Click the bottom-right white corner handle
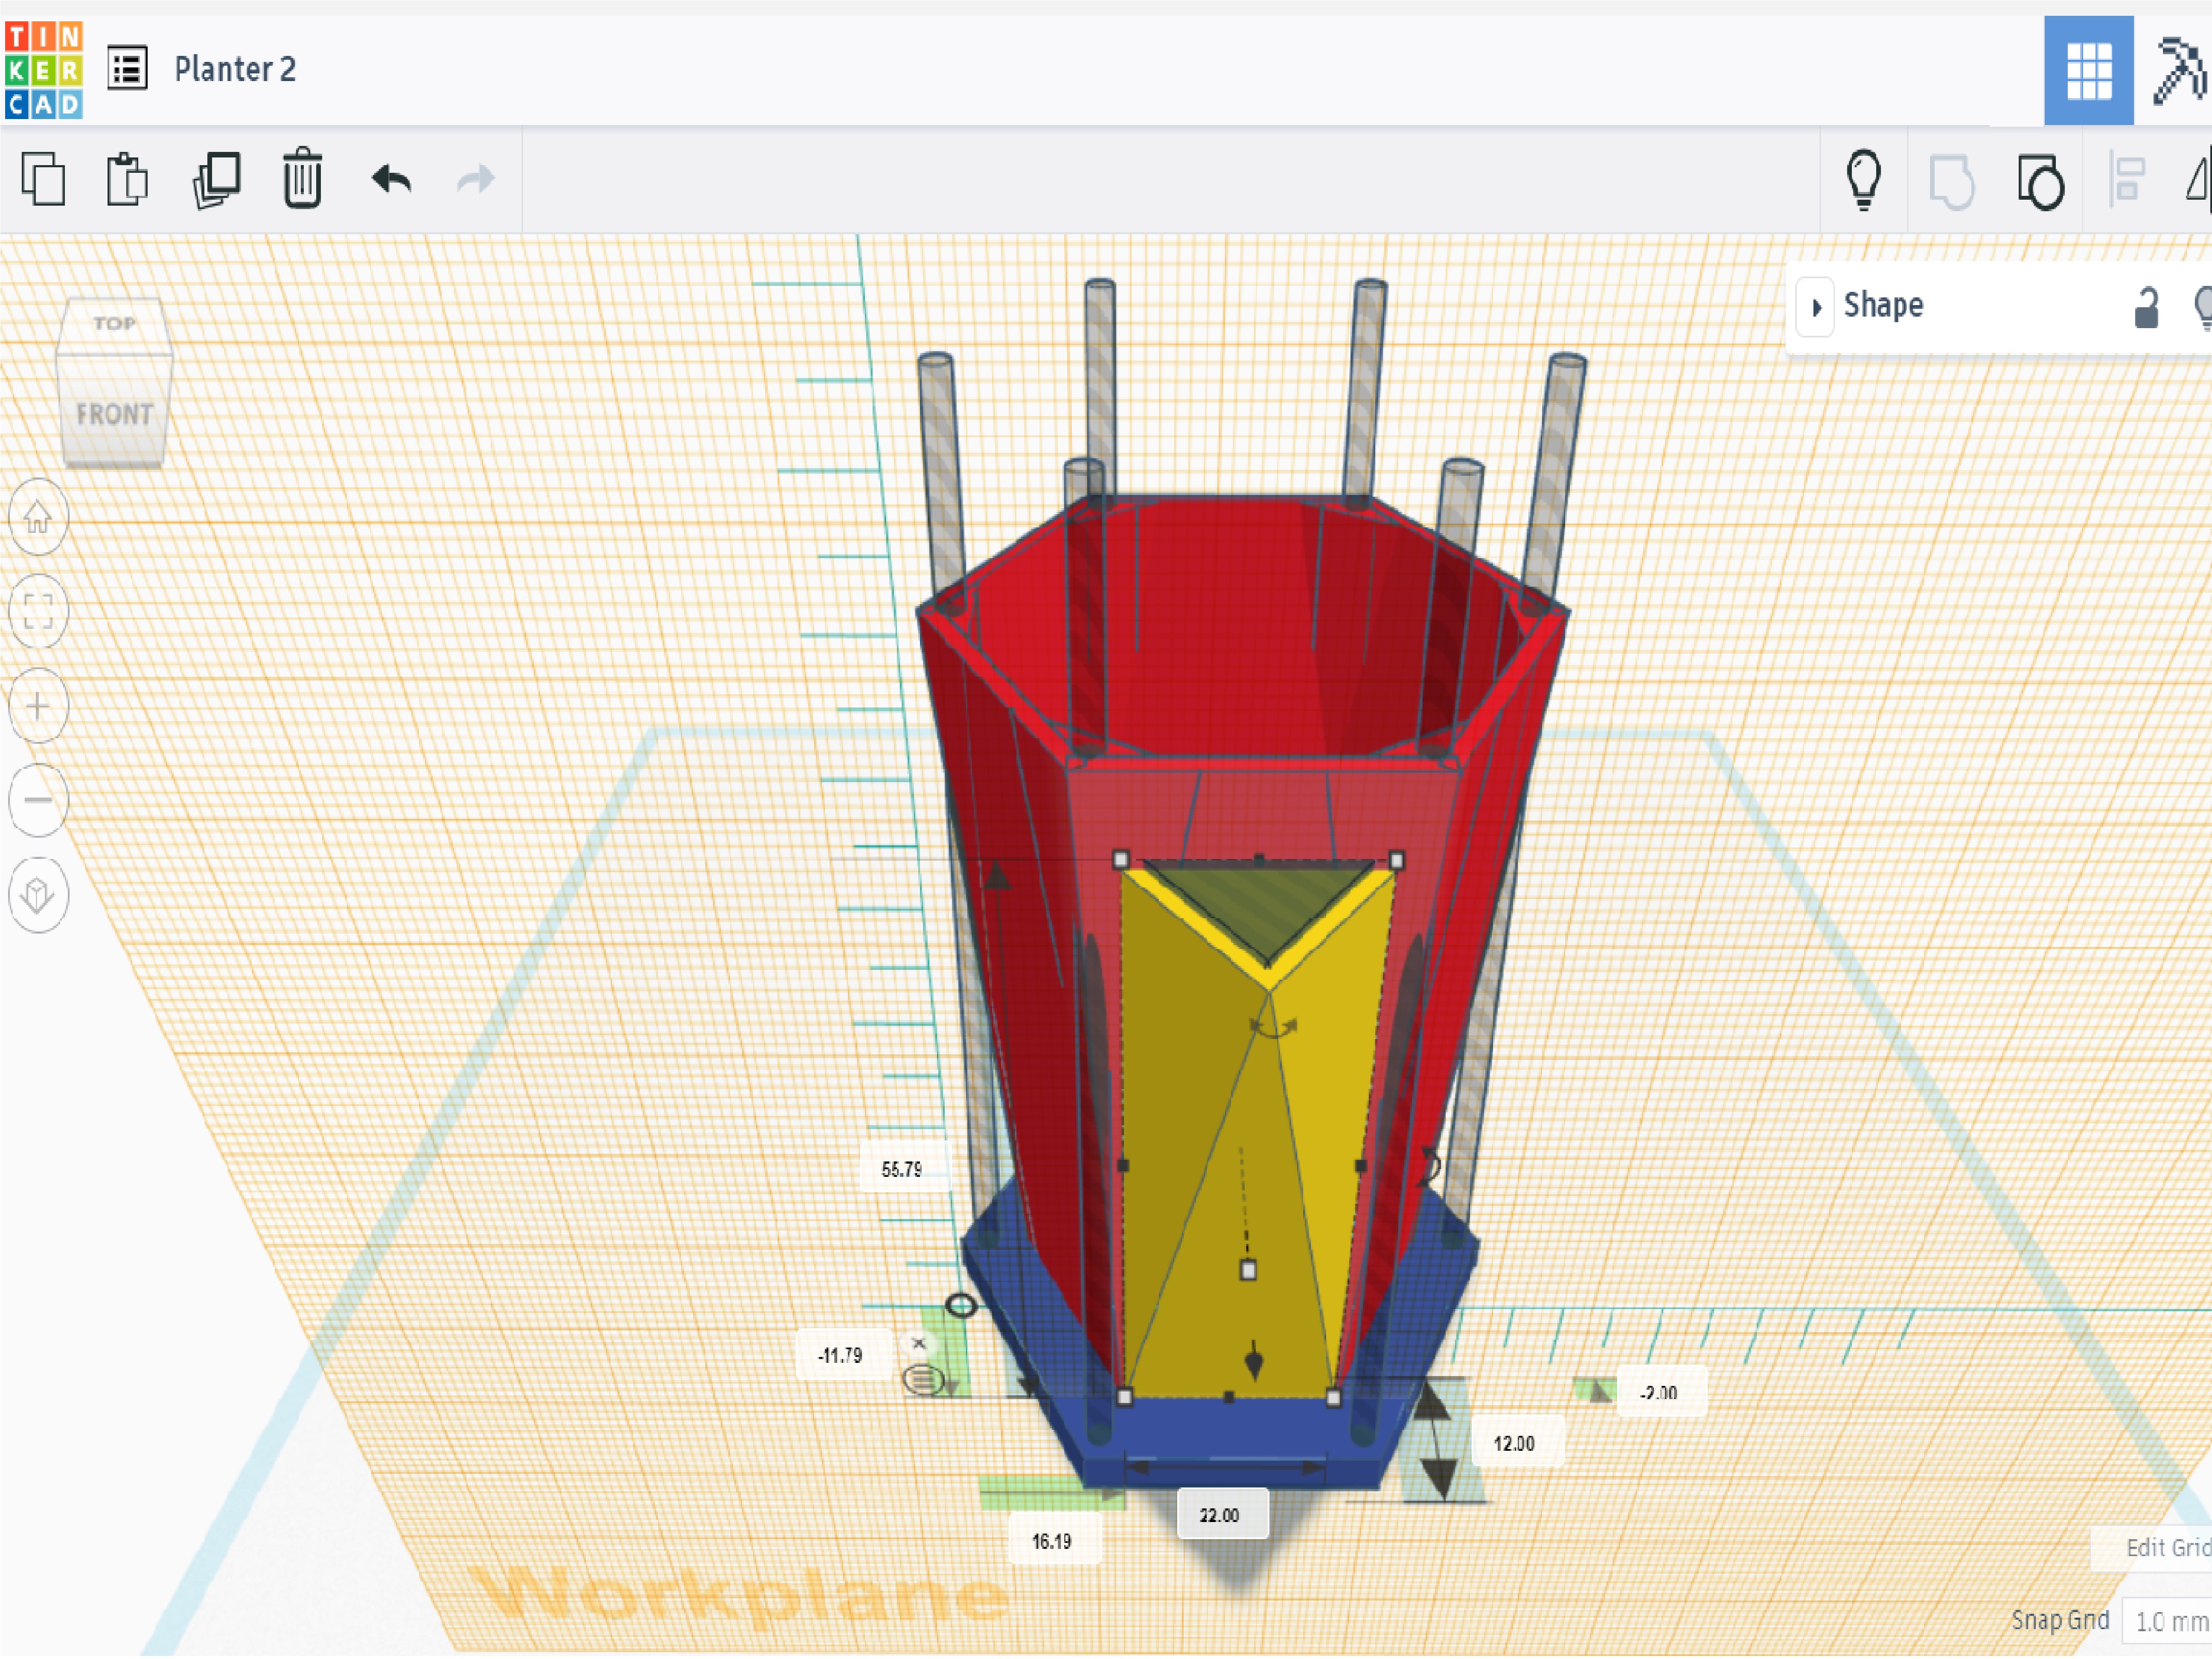This screenshot has width=2212, height=1659. 1333,1398
